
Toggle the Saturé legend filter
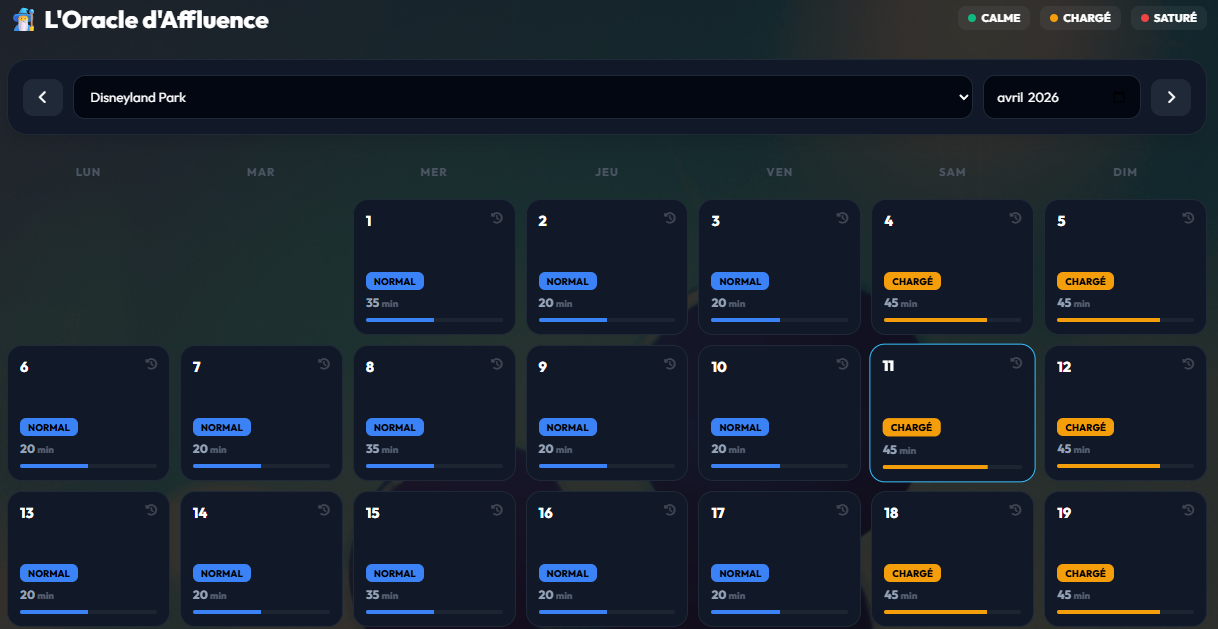click(1168, 18)
